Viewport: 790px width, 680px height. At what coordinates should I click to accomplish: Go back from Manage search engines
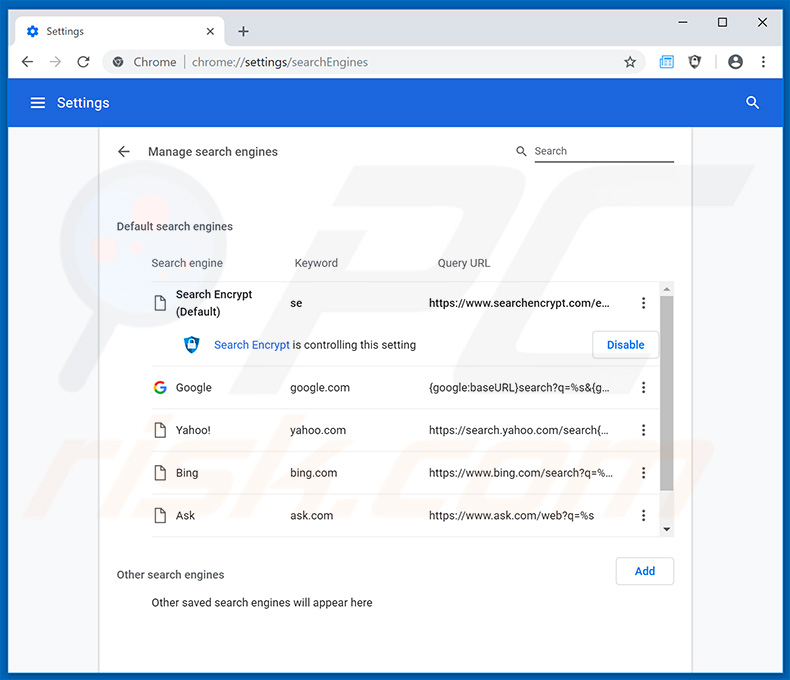pyautogui.click(x=124, y=152)
